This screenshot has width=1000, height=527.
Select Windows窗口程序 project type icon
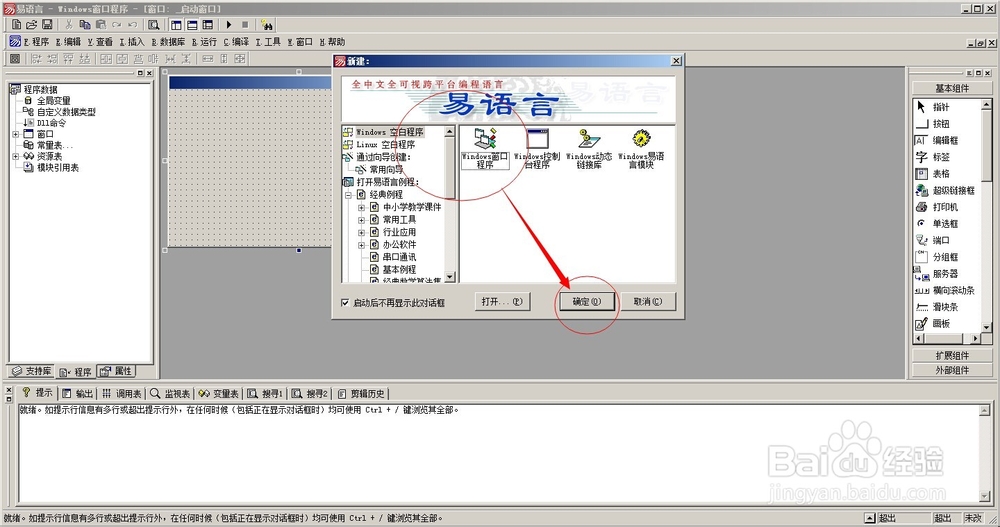coord(485,148)
